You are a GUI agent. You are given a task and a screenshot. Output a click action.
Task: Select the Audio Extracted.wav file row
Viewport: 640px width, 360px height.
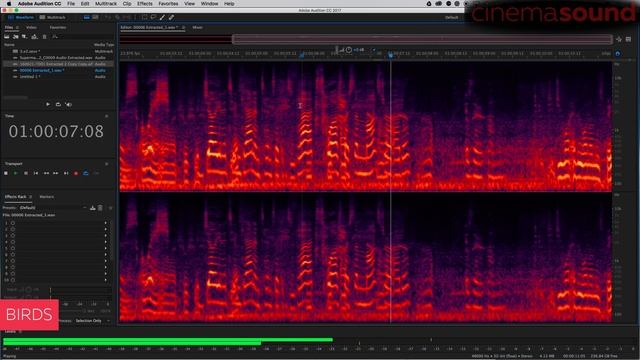point(58,58)
